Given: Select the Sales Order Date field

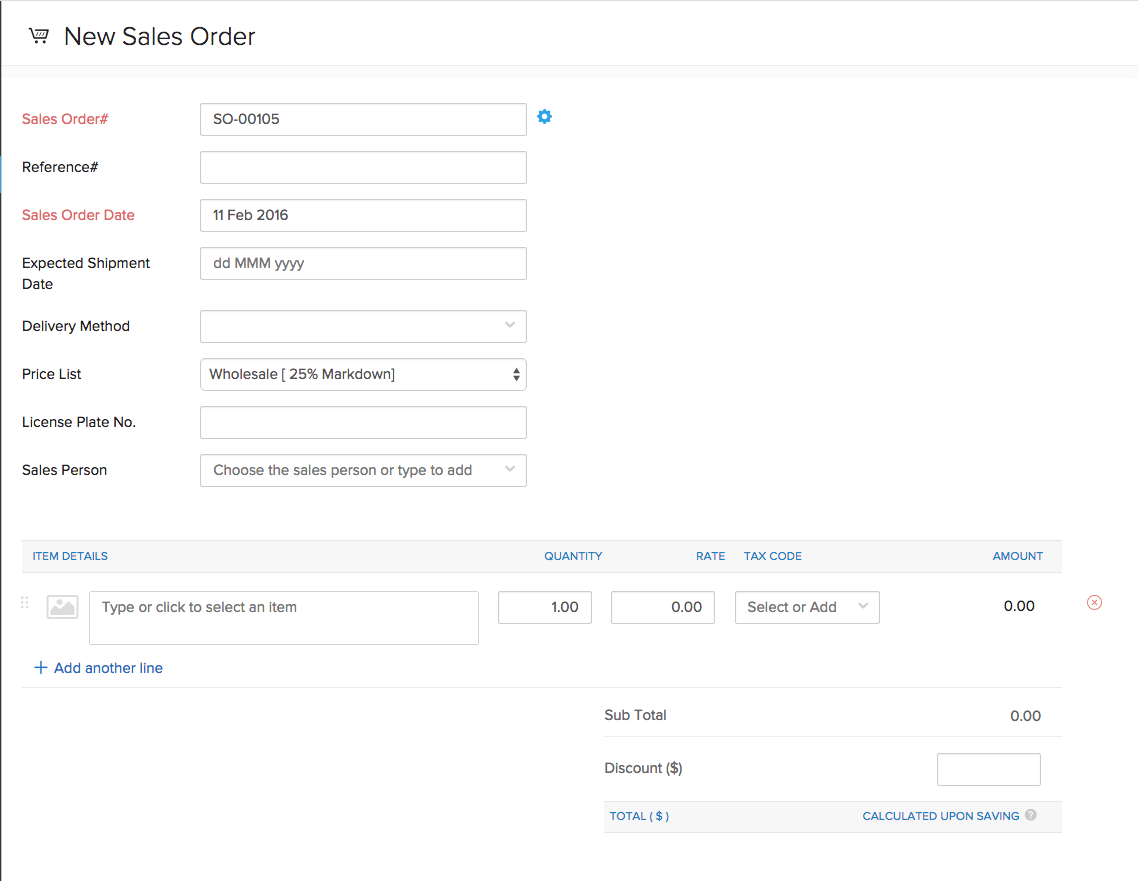Looking at the screenshot, I should (363, 215).
